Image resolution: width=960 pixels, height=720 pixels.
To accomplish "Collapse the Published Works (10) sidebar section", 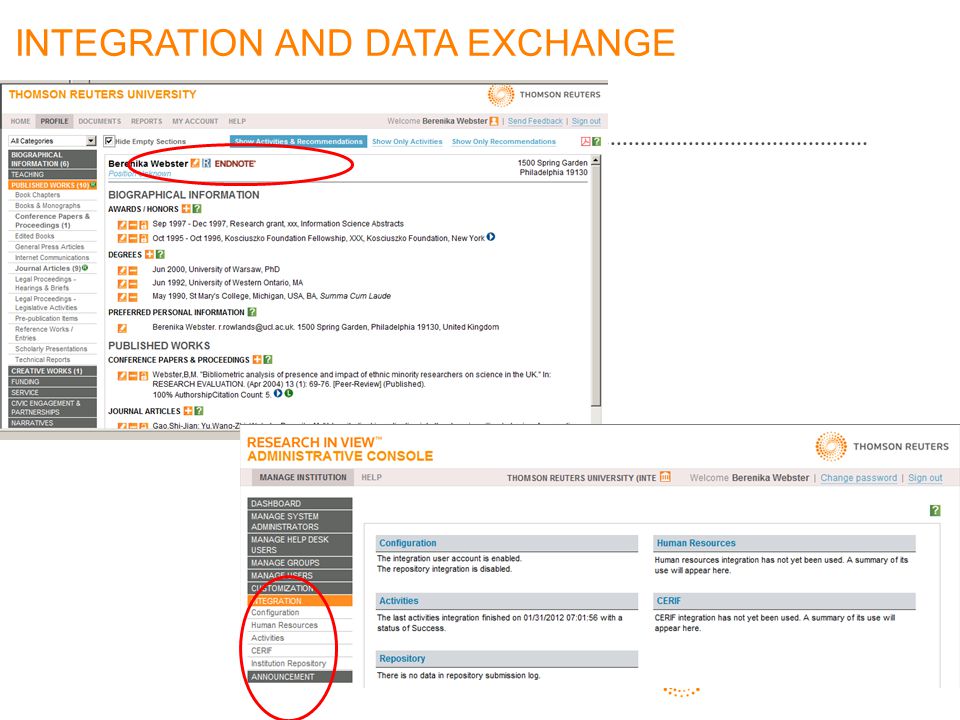I will tap(53, 185).
